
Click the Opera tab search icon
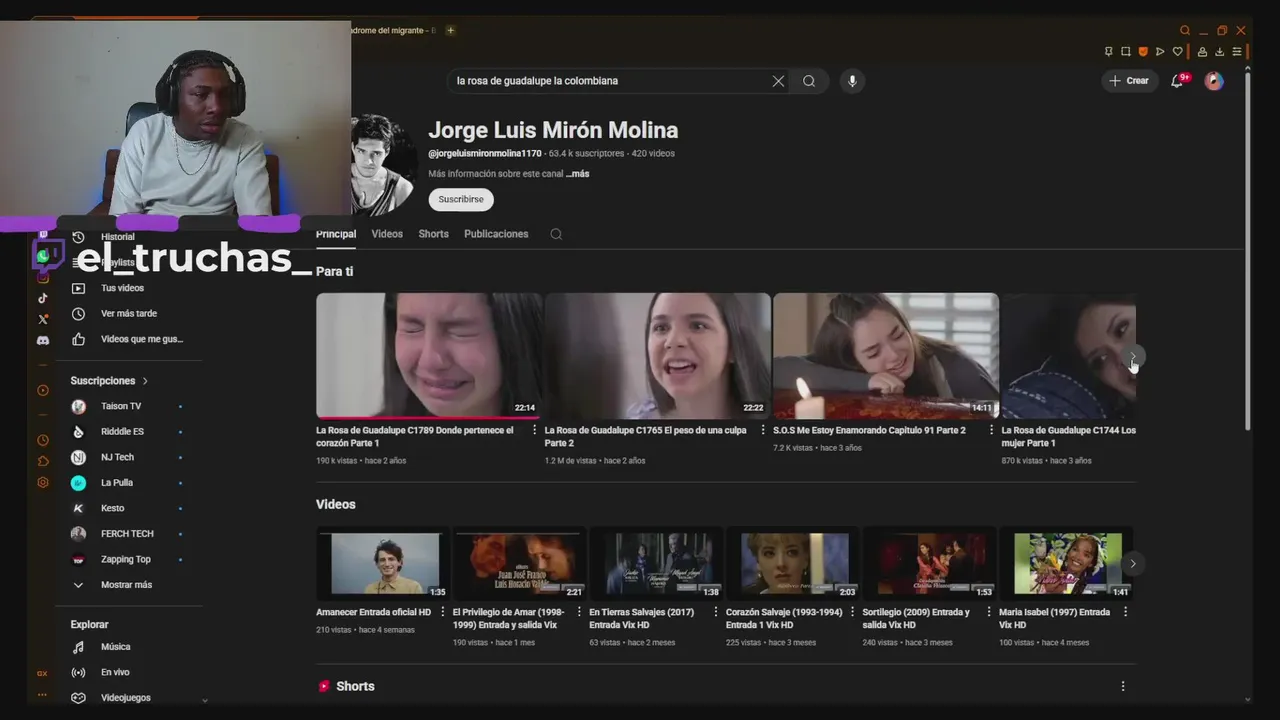[x=1185, y=31]
